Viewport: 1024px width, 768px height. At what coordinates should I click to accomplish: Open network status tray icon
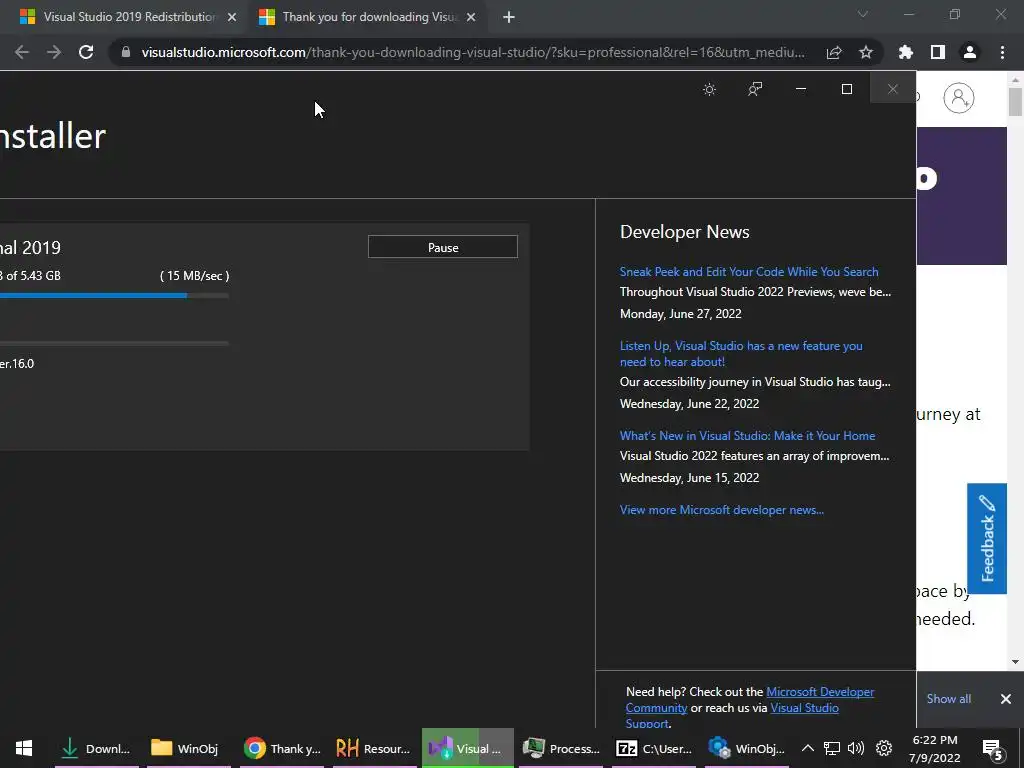click(831, 748)
